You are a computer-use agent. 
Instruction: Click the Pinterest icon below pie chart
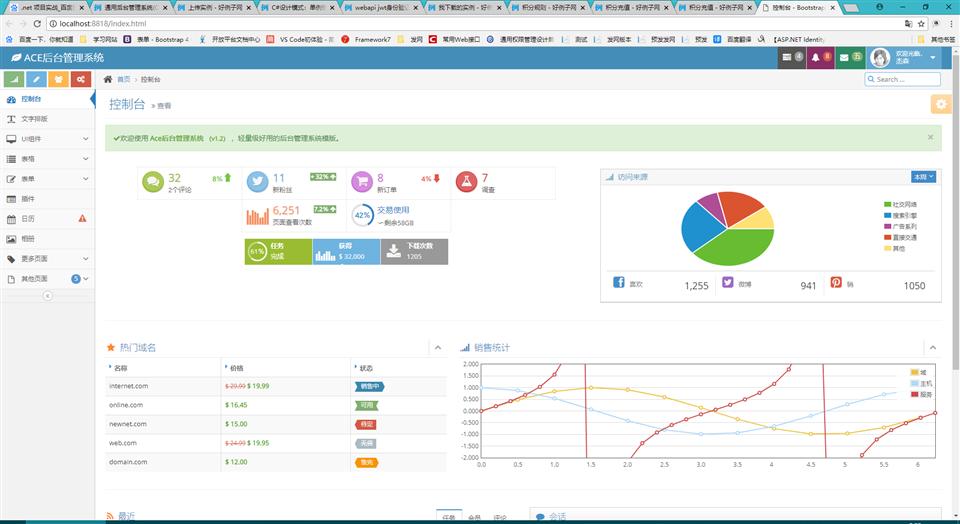pyautogui.click(x=836, y=283)
